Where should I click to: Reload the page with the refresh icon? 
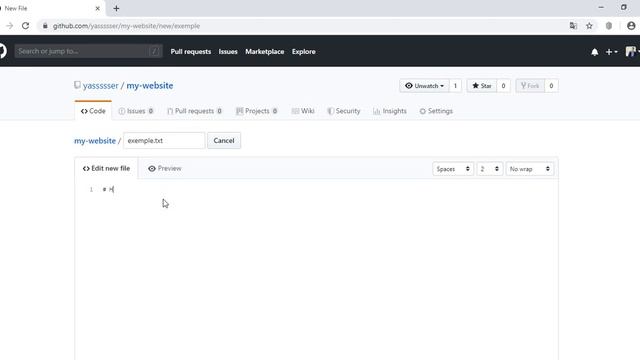tap(25, 26)
